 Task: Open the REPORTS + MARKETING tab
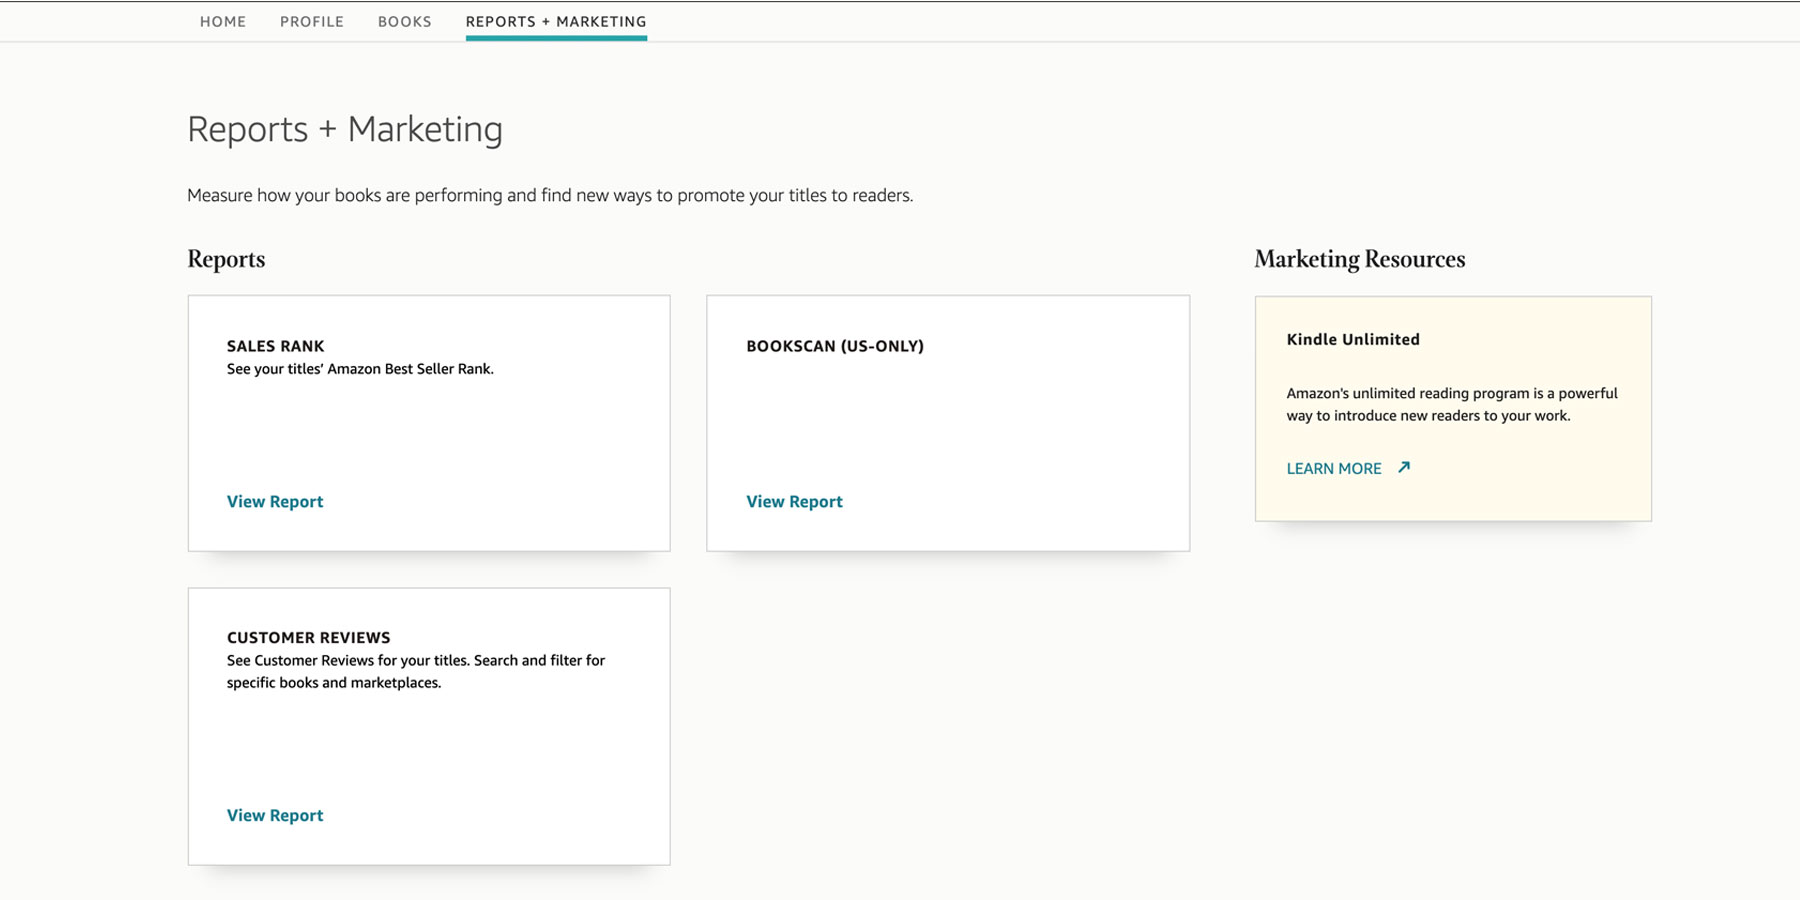(x=556, y=21)
